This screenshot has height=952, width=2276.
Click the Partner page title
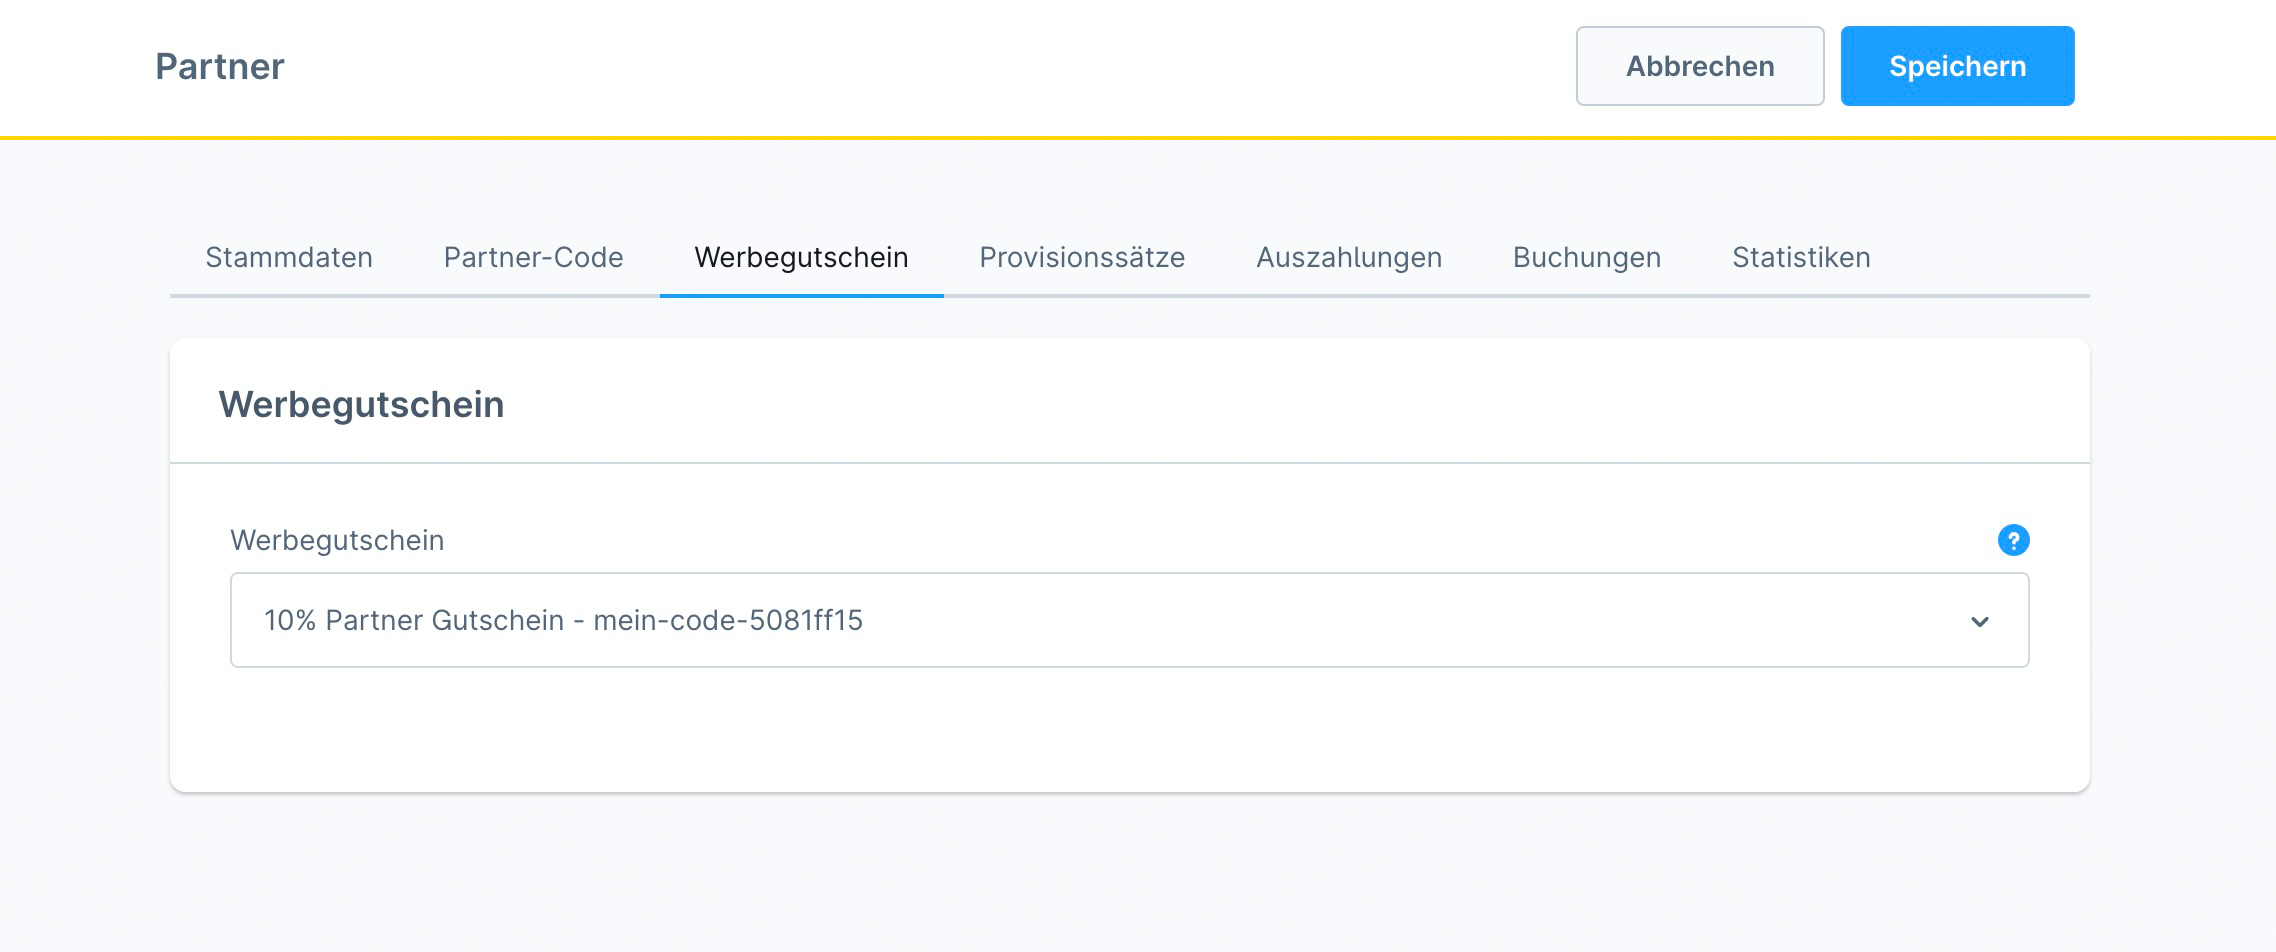tap(220, 66)
